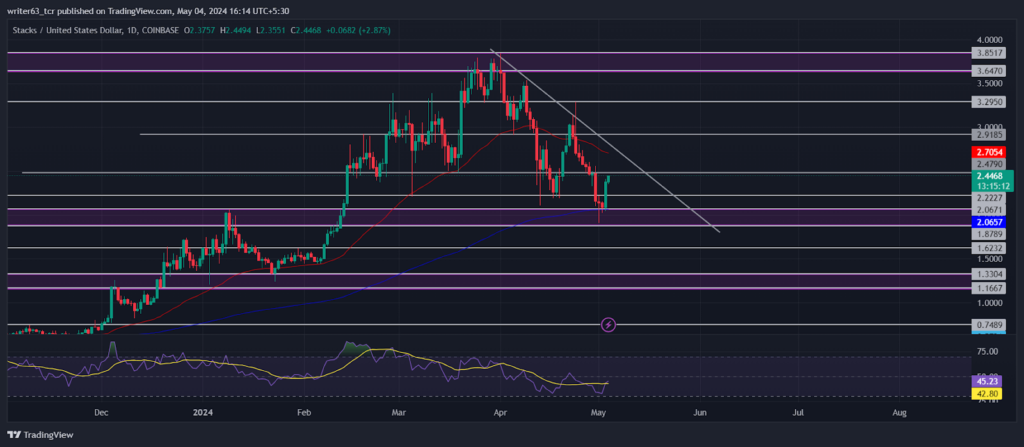Screen dimensions: 1024x447
Task: Click the 3.8517 price label
Action: [x=987, y=53]
